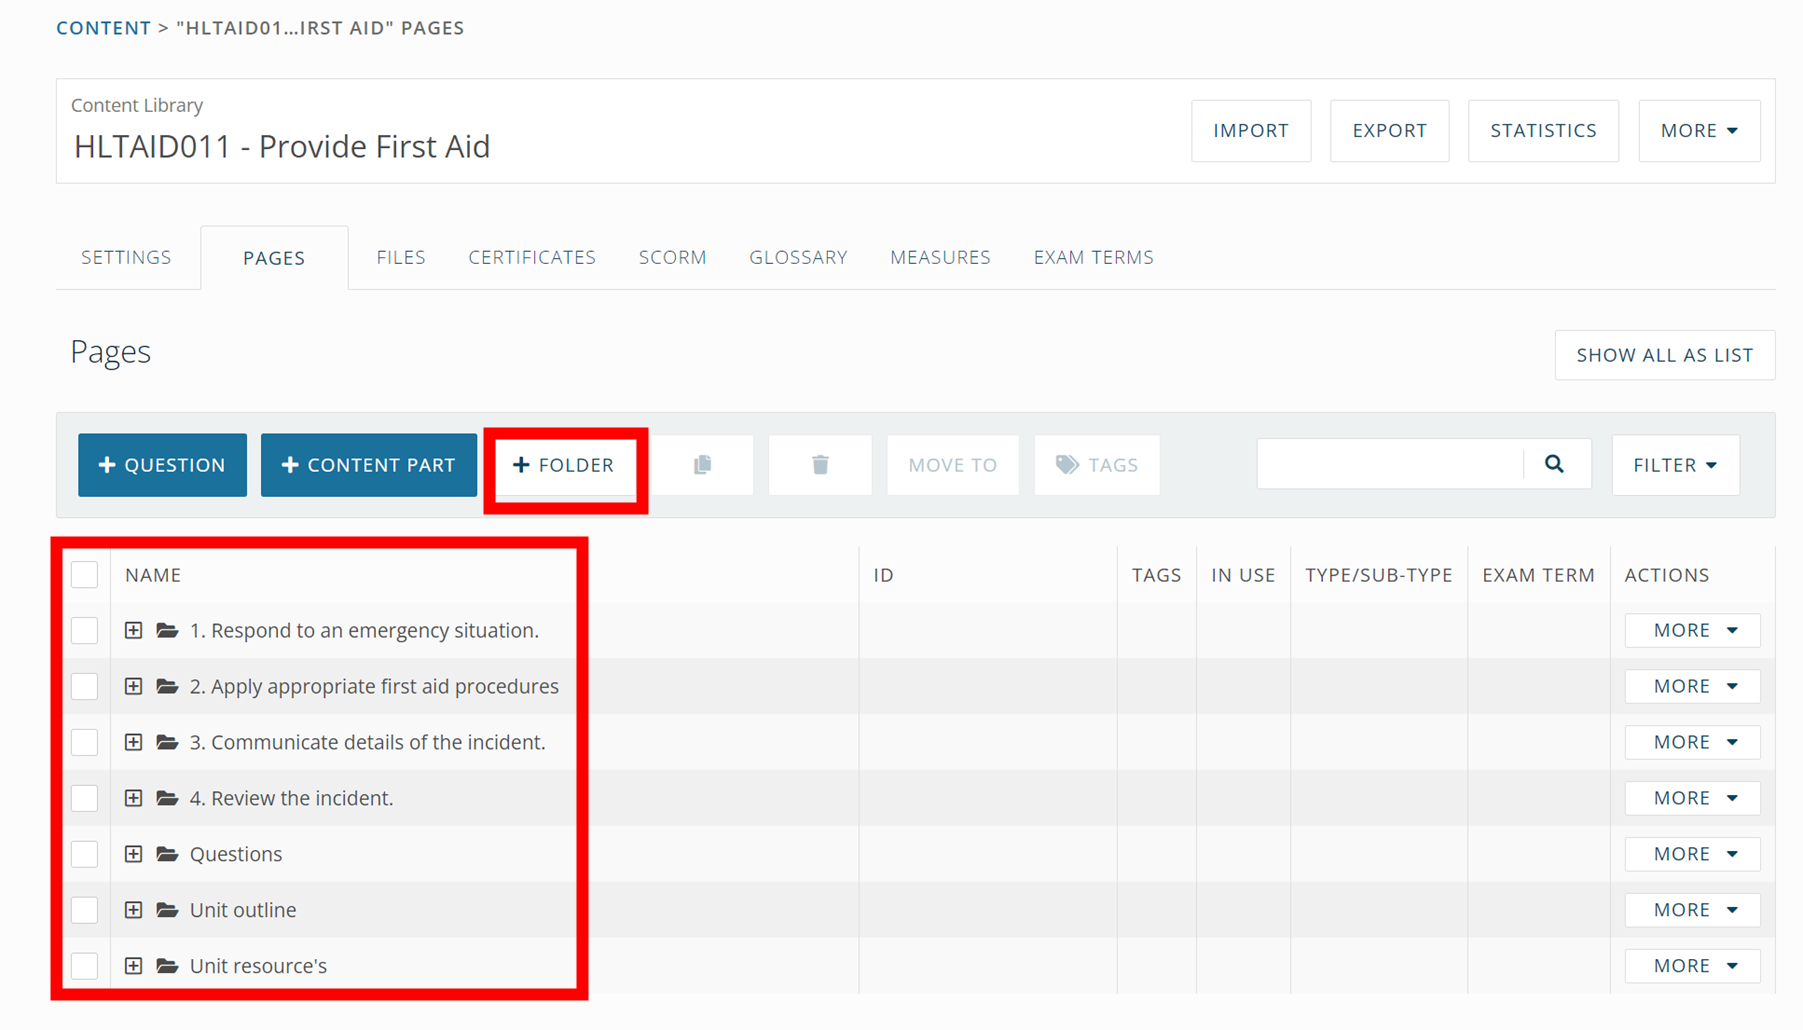Click folder icon beside Questions
1803x1030 pixels.
click(167, 855)
